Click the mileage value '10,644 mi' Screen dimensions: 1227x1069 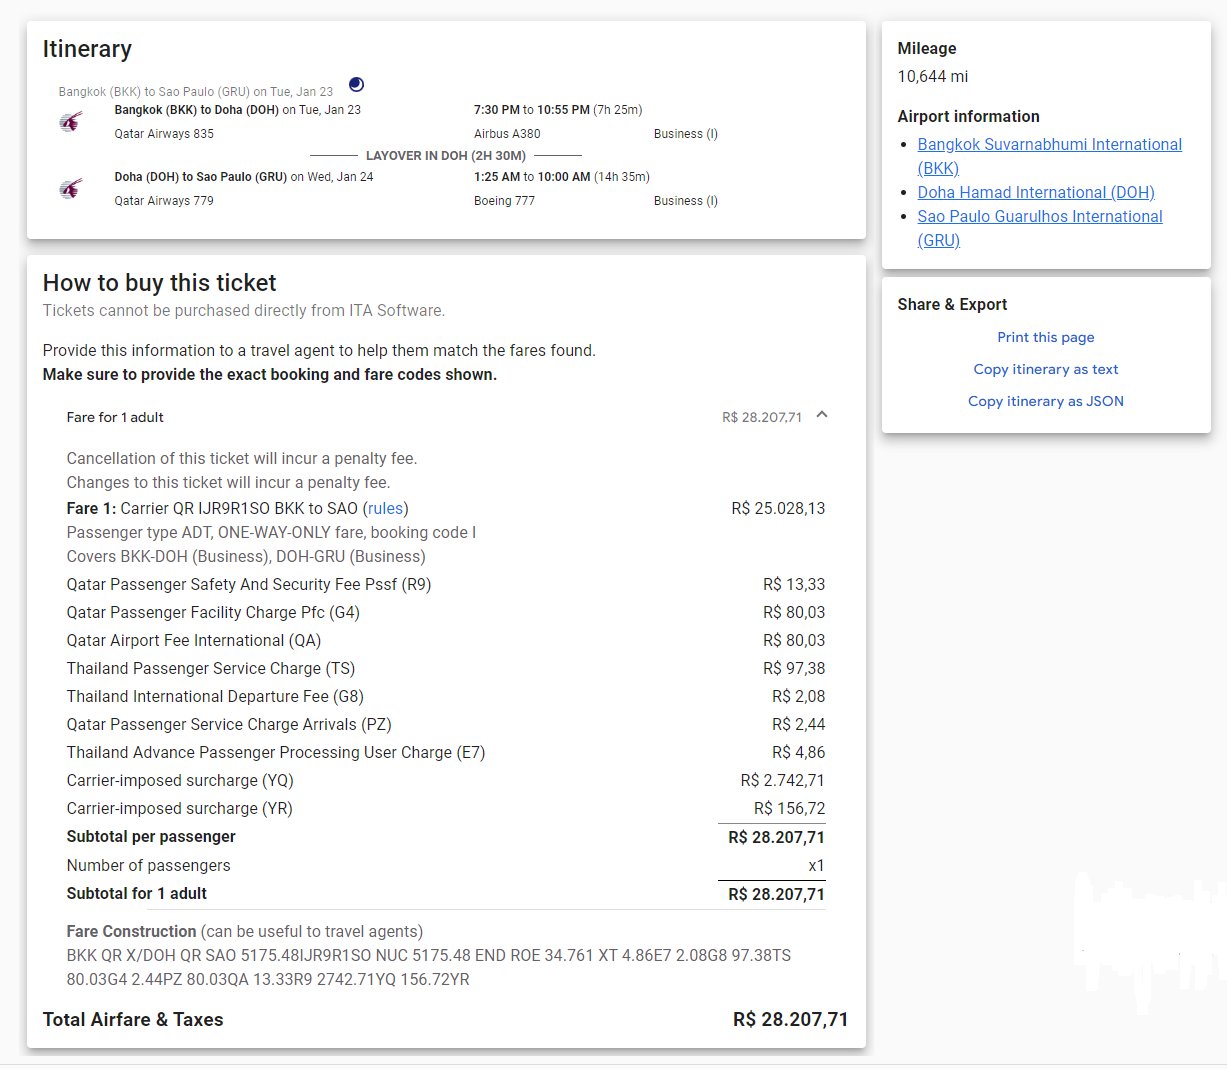(933, 76)
